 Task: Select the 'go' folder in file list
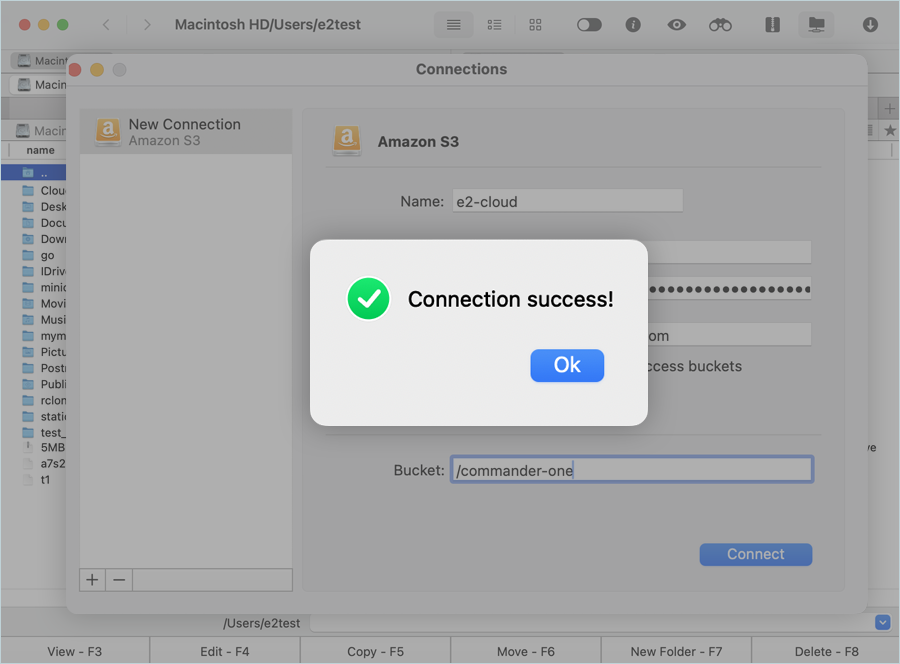click(x=34, y=255)
